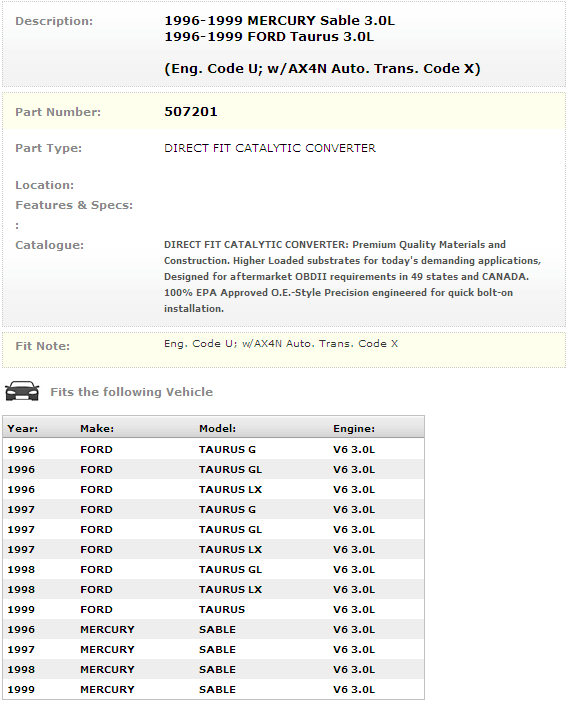The image size is (570, 716).
Task: Click the car icon beside Fits the following Vehicle
Action: pyautogui.click(x=22, y=391)
